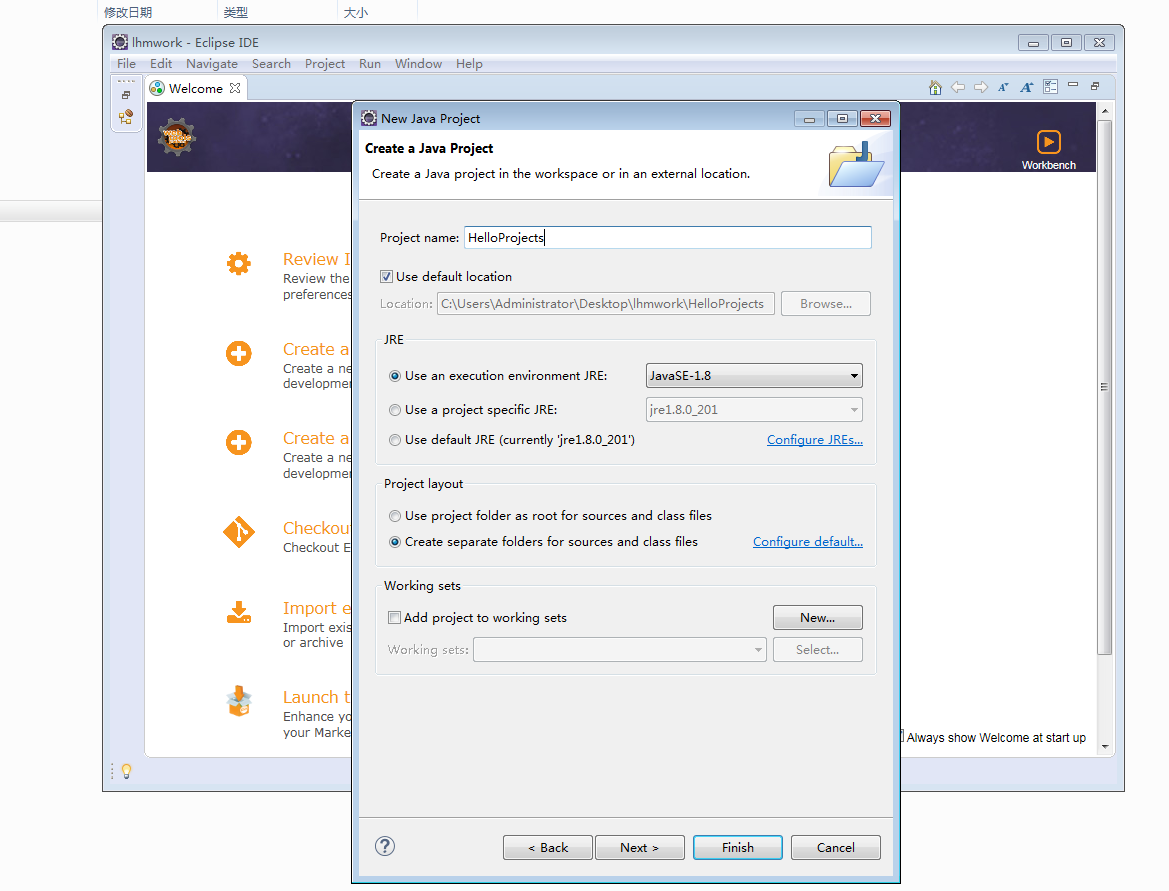The width and height of the screenshot is (1169, 891).
Task: Close the Welcome tab with X icon
Action: (235, 88)
